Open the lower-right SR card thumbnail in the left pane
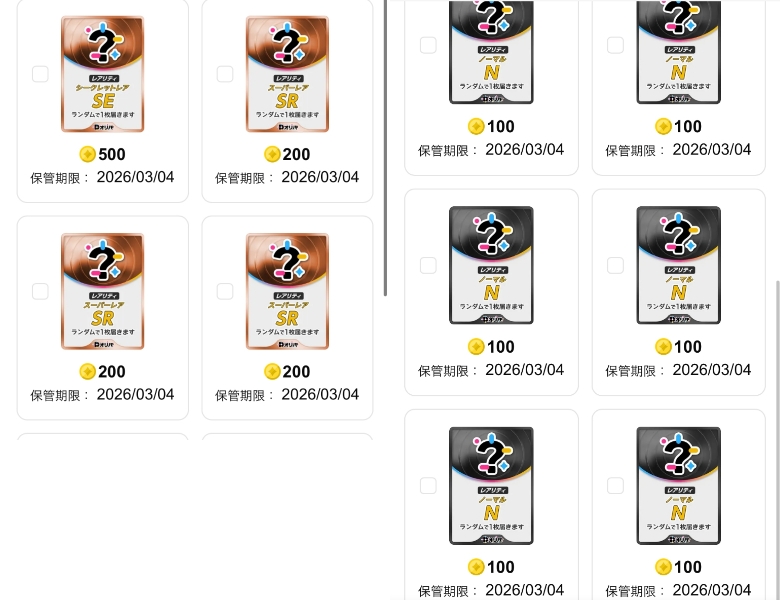 pyautogui.click(x=288, y=292)
